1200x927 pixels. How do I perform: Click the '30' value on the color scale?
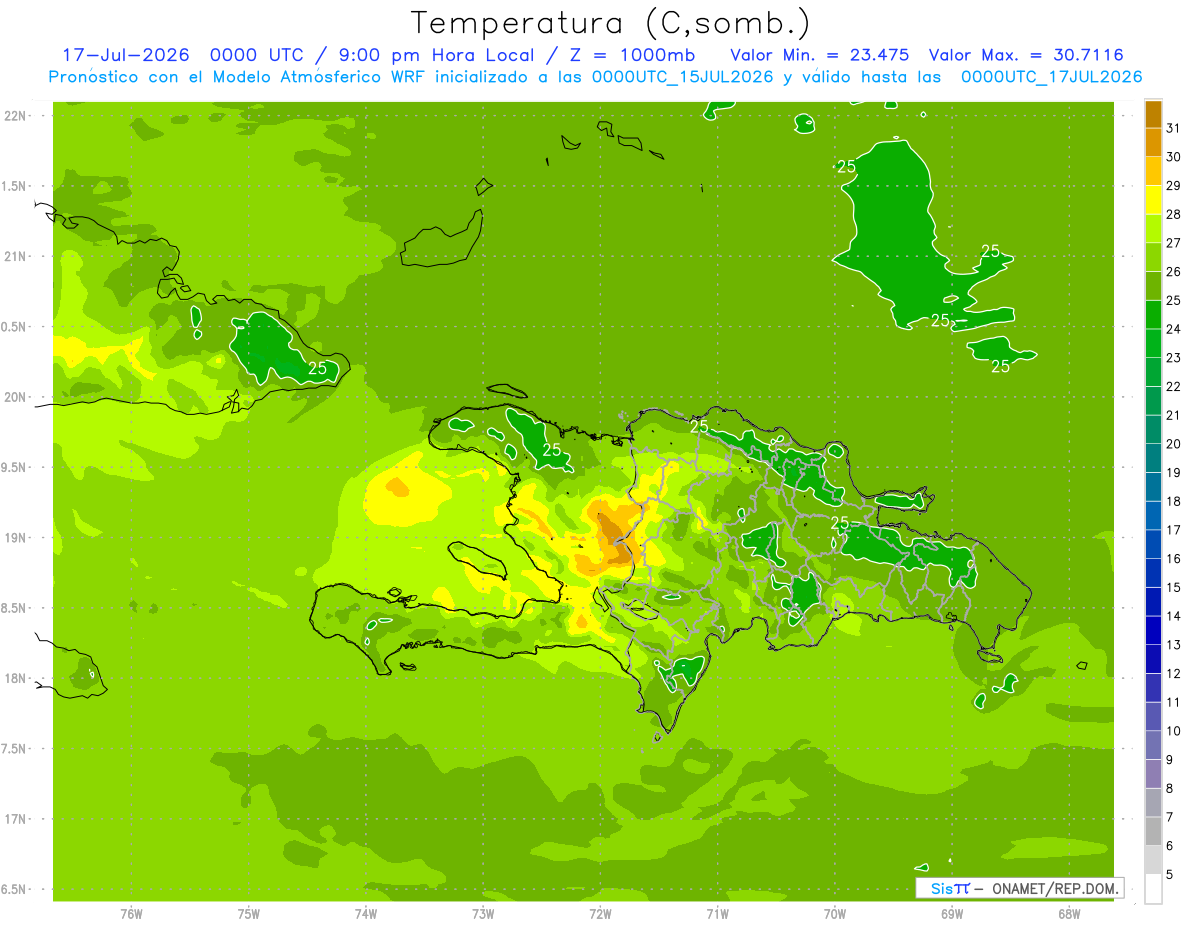[x=1174, y=157]
